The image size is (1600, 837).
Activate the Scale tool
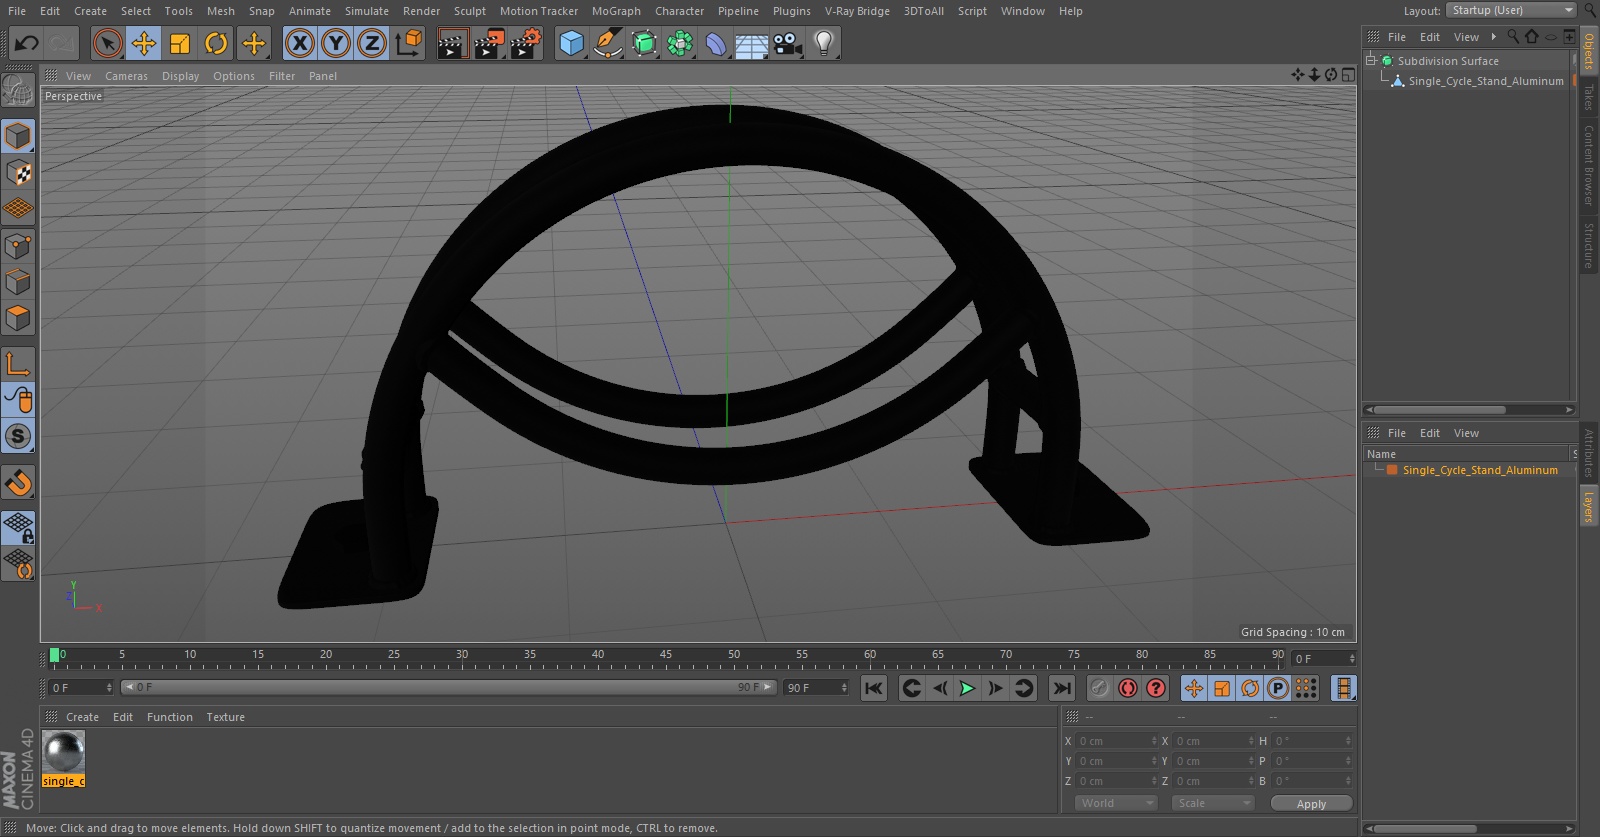[x=180, y=43]
